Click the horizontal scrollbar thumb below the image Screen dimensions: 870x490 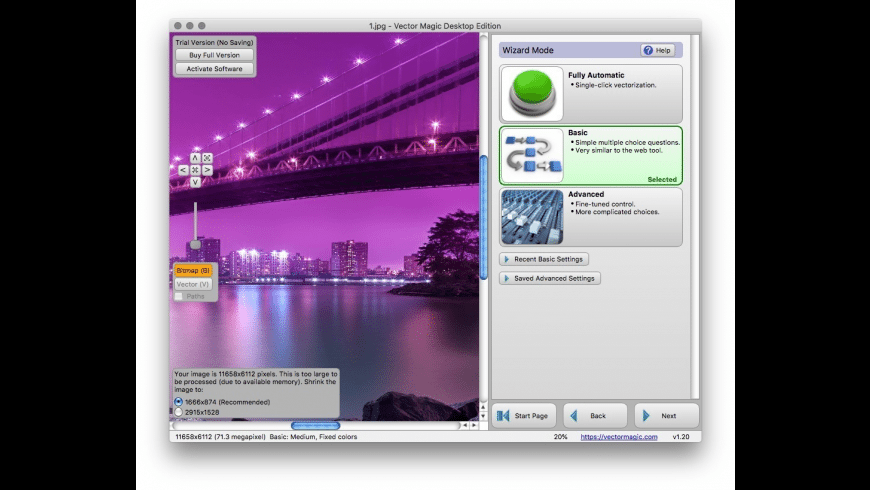coord(315,426)
